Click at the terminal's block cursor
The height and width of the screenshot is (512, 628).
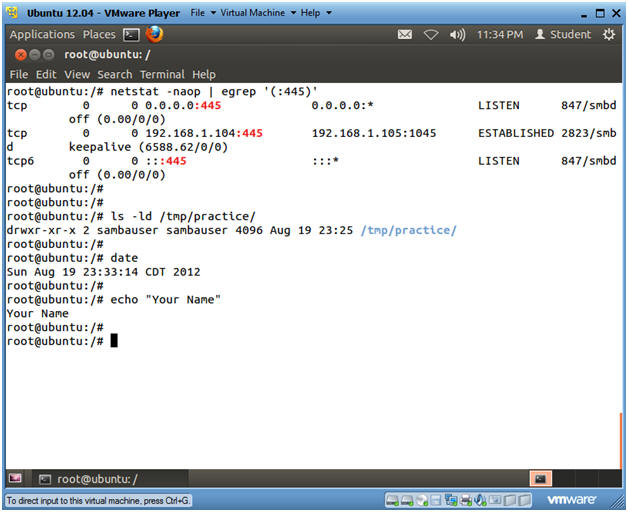coord(114,341)
